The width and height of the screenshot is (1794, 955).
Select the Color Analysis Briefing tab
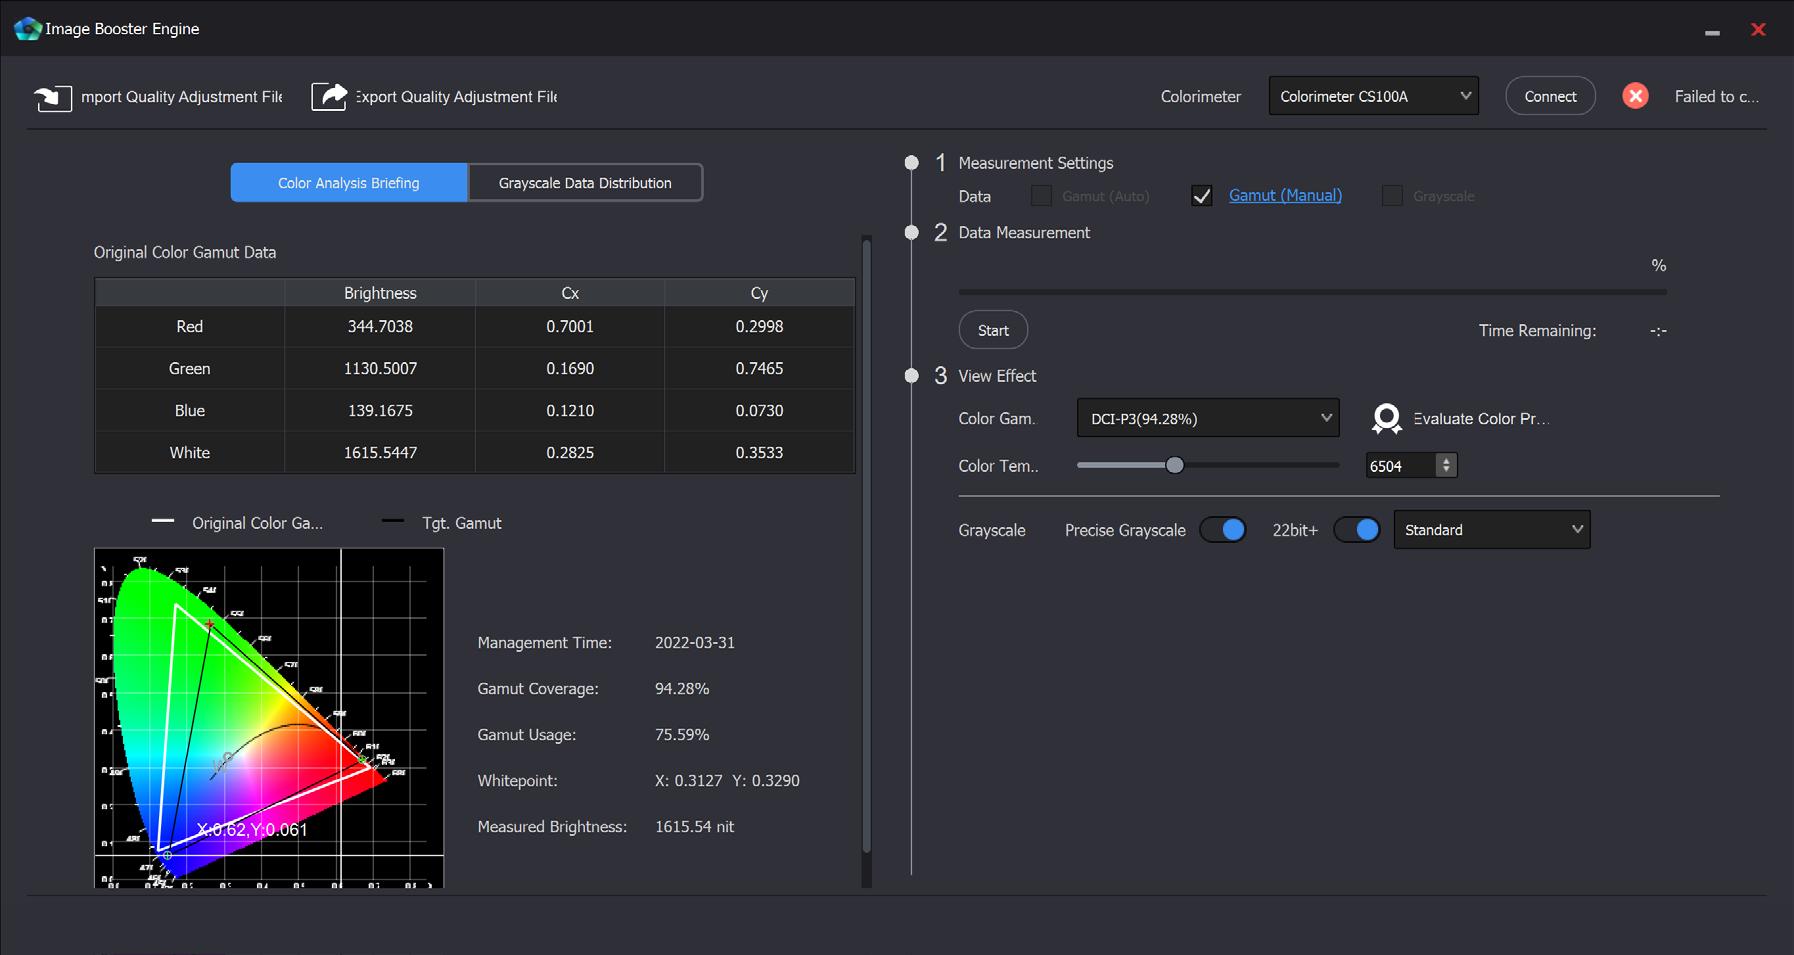tap(349, 183)
